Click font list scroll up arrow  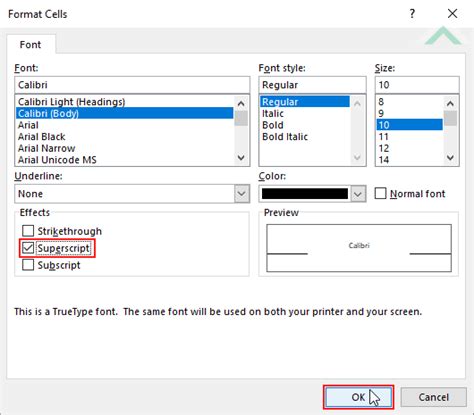point(241,103)
